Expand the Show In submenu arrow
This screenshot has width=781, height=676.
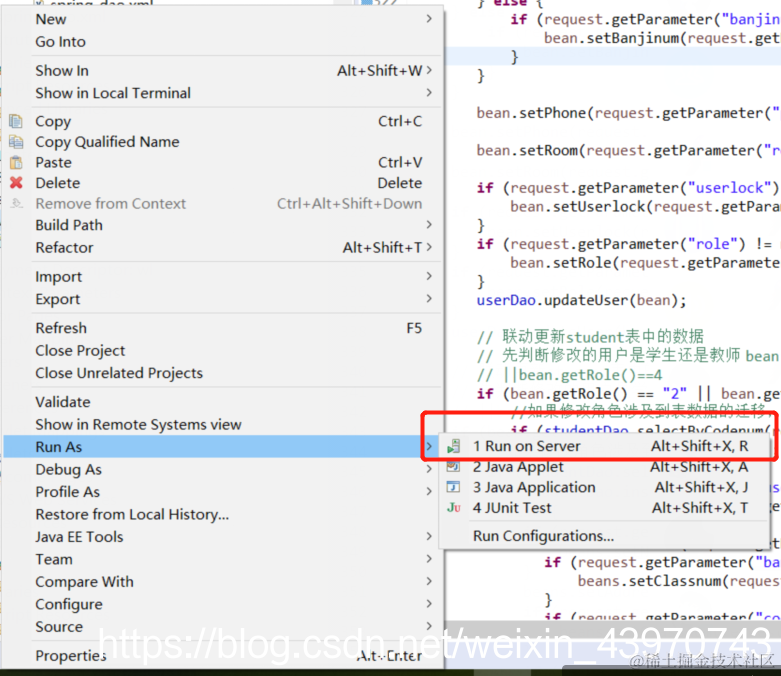[x=429, y=70]
